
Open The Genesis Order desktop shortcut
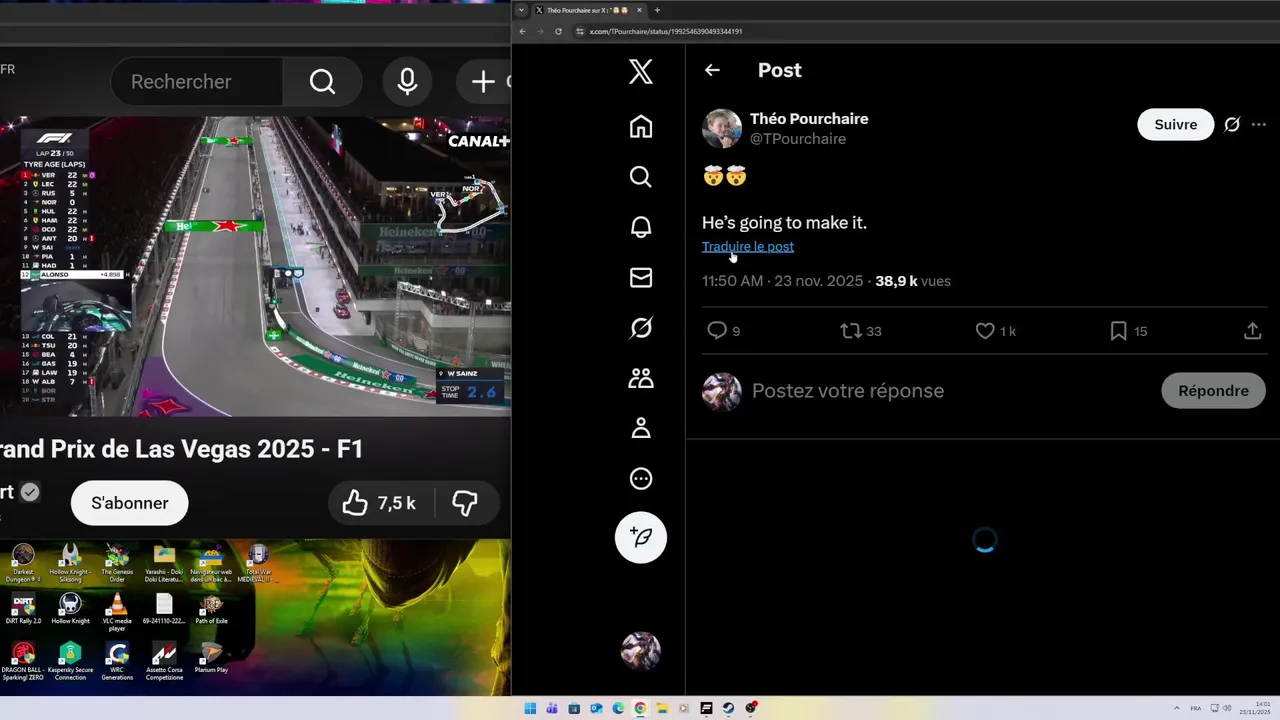117,564
